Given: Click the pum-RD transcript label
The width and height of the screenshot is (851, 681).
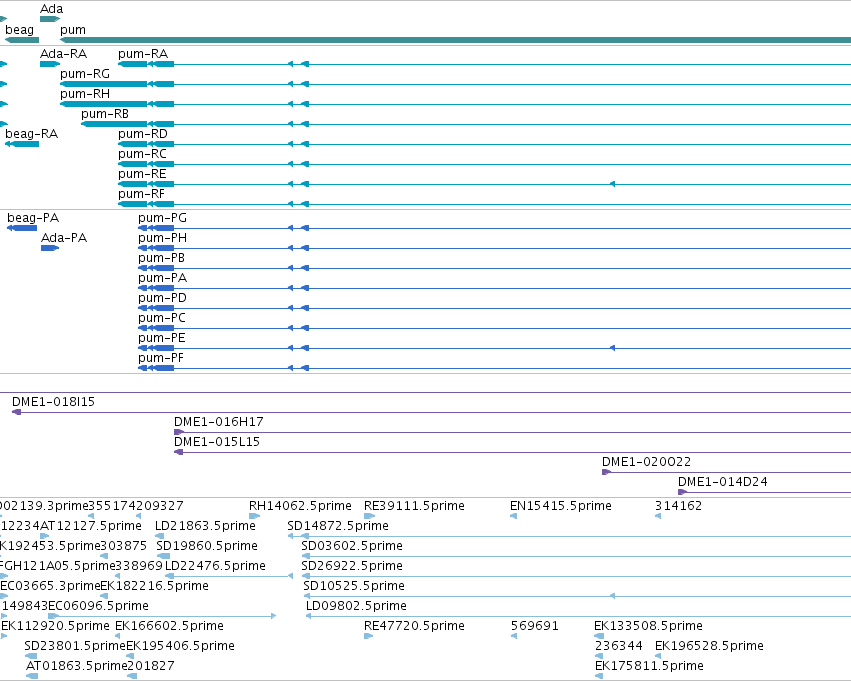Looking at the screenshot, I should coord(143,134).
